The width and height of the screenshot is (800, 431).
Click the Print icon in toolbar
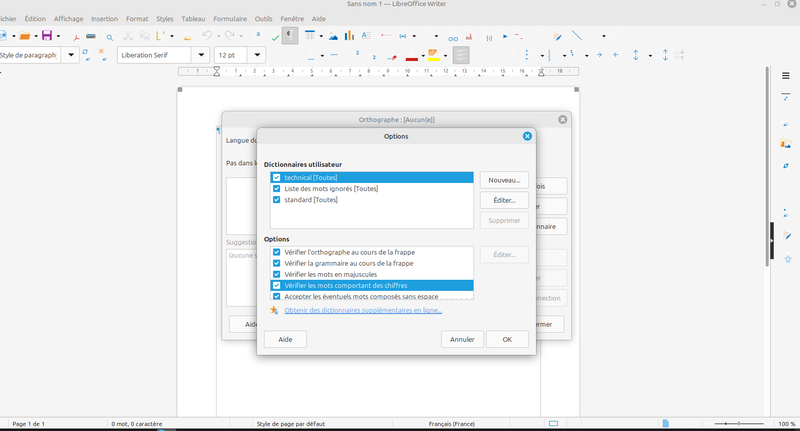coord(92,36)
